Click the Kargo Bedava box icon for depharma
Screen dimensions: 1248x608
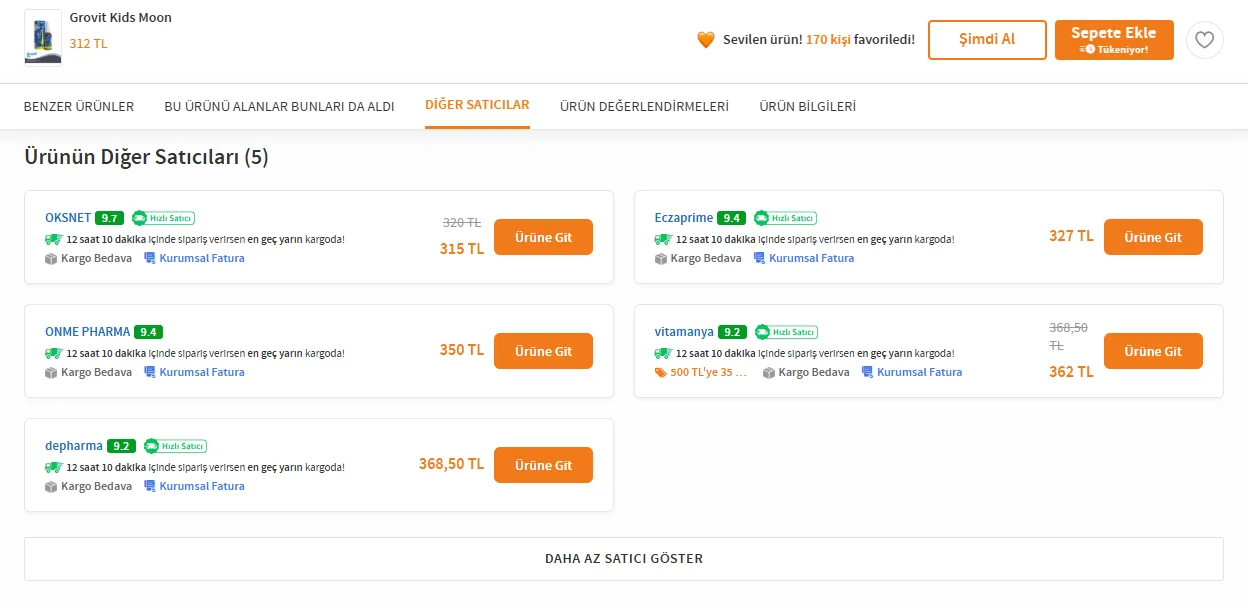pyautogui.click(x=51, y=486)
